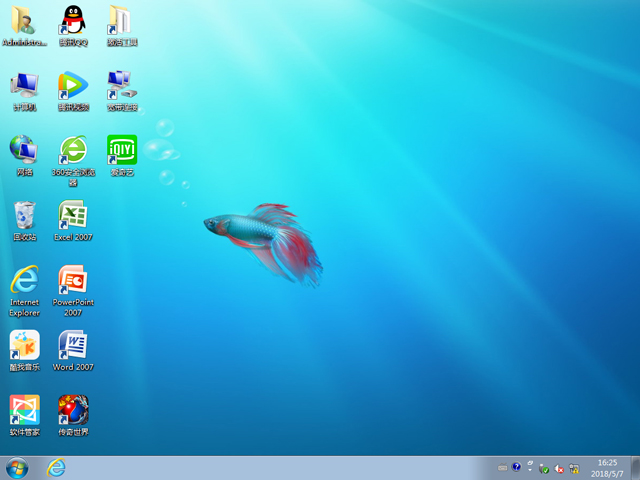Select the Software Manager desktop icon
640x480 pixels.
[x=24, y=410]
